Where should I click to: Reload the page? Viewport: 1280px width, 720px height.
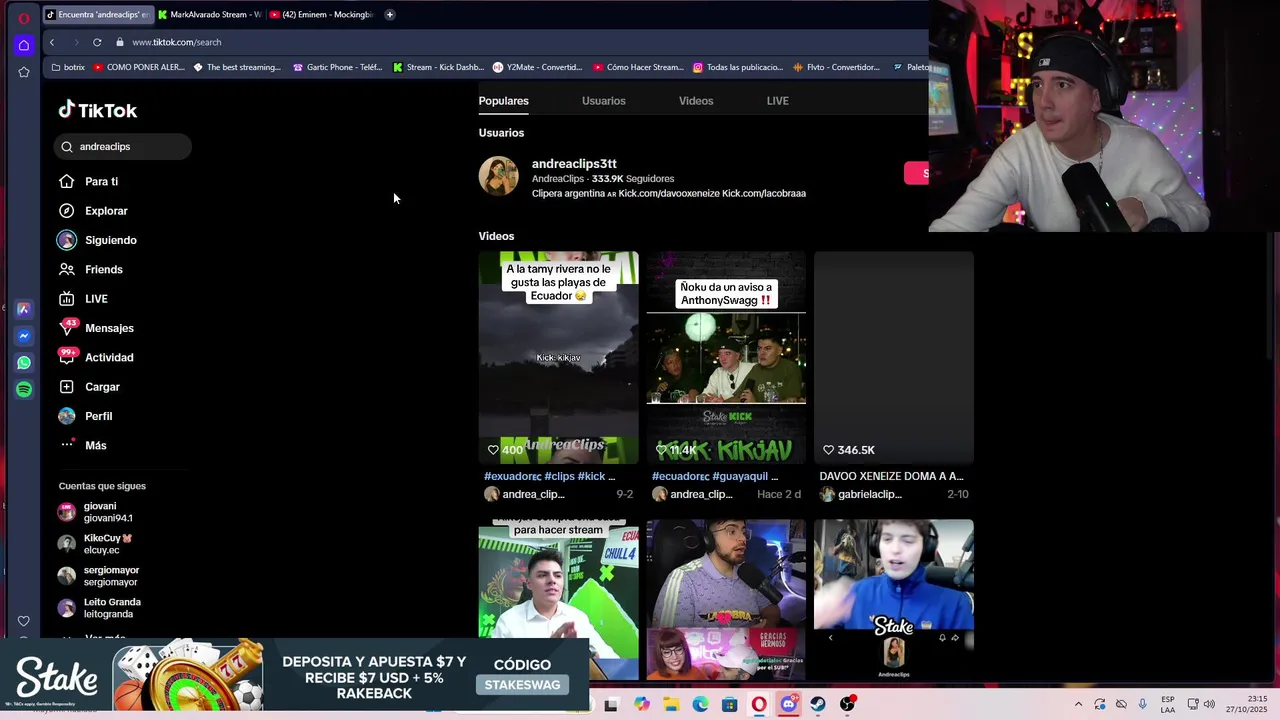pyautogui.click(x=97, y=42)
